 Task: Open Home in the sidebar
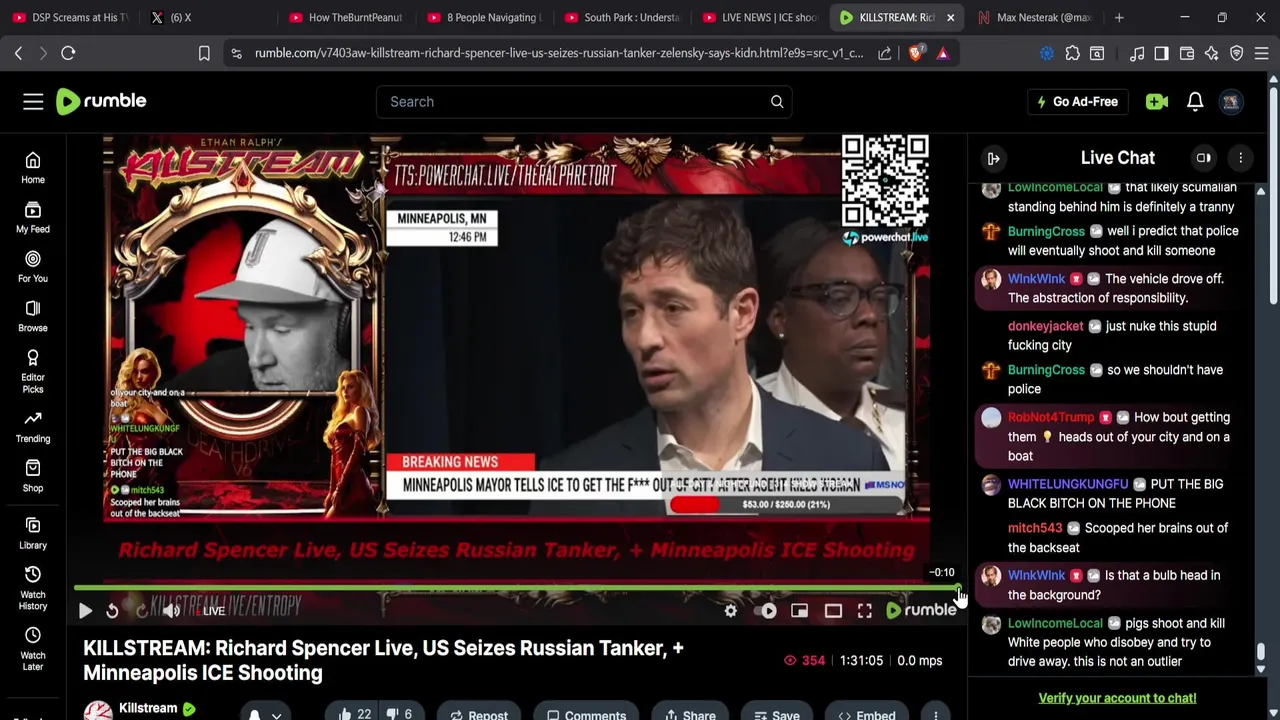[33, 168]
